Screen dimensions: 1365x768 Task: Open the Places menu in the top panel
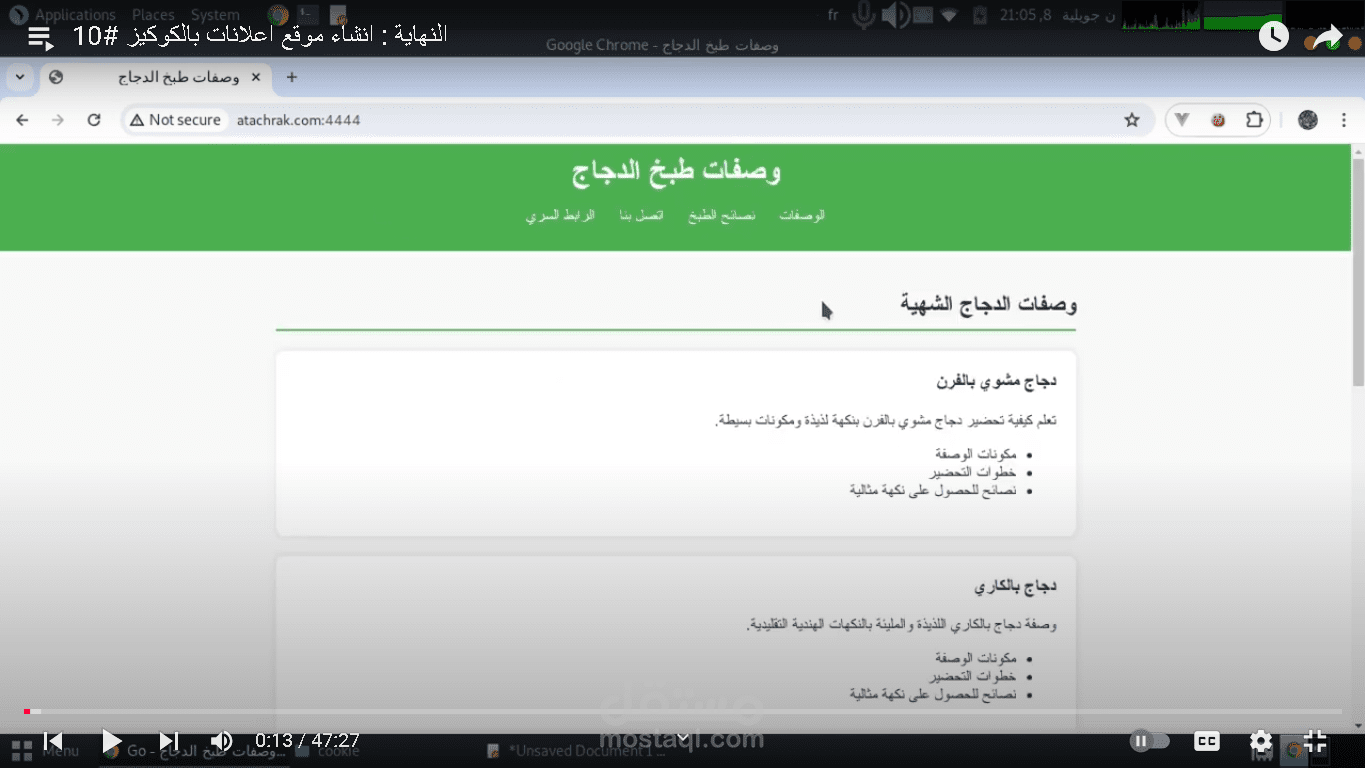153,15
